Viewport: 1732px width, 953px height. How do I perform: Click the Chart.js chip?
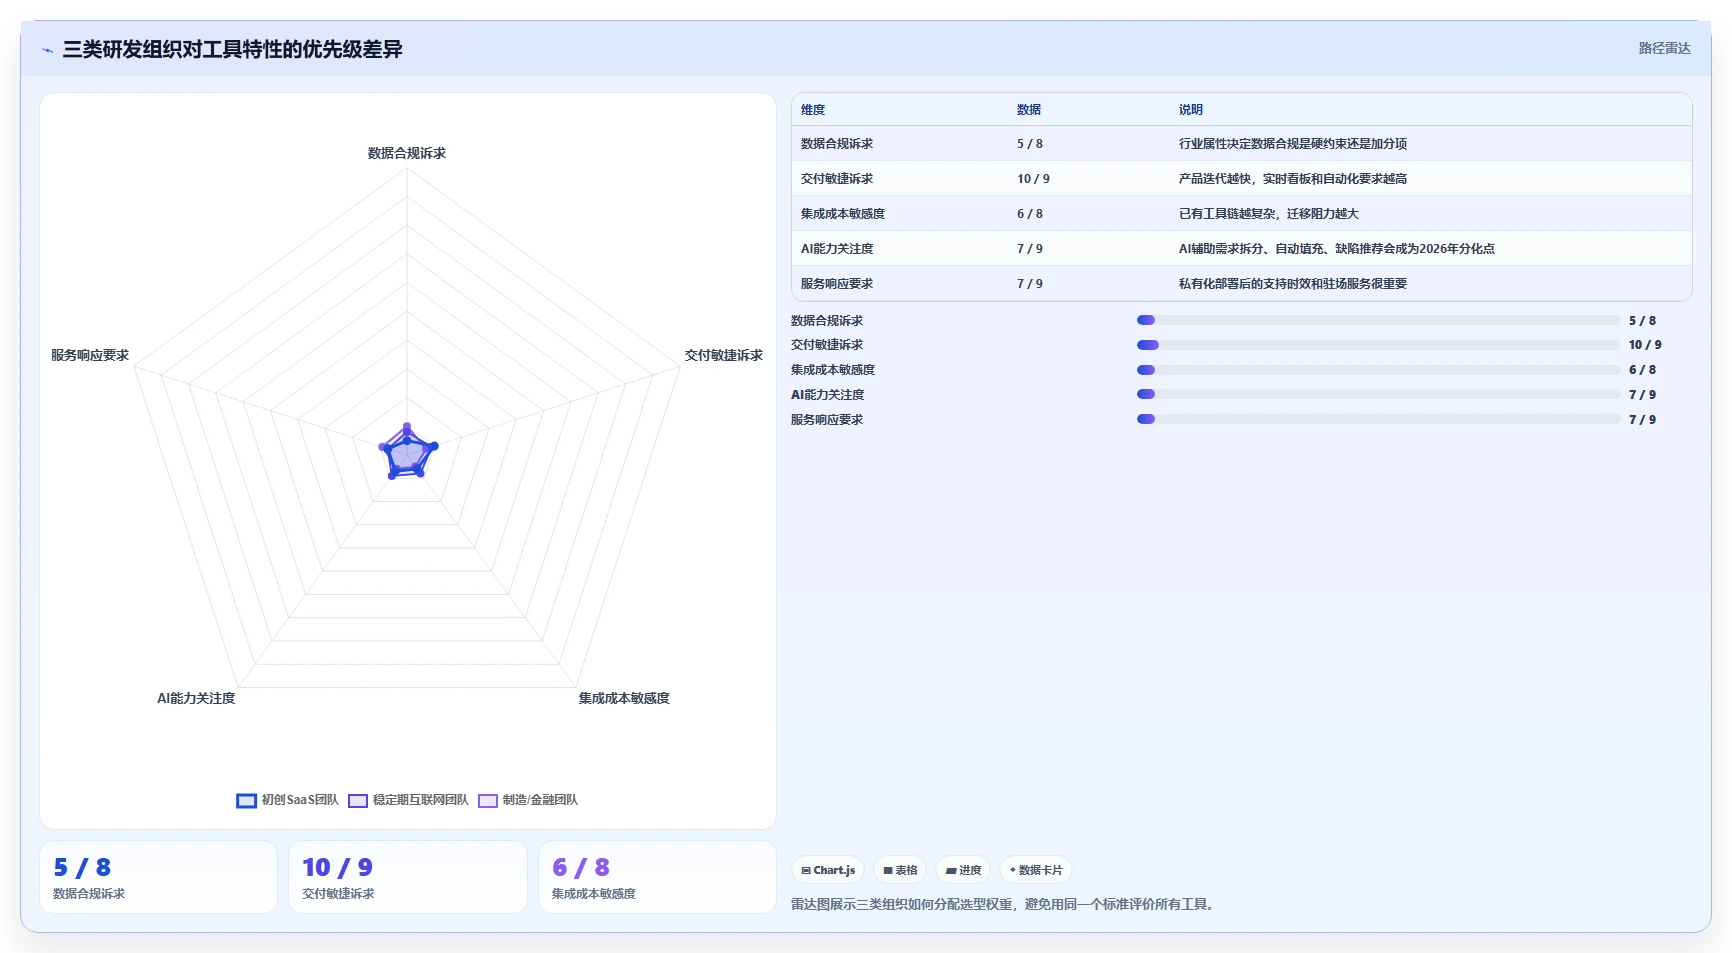tap(828, 870)
